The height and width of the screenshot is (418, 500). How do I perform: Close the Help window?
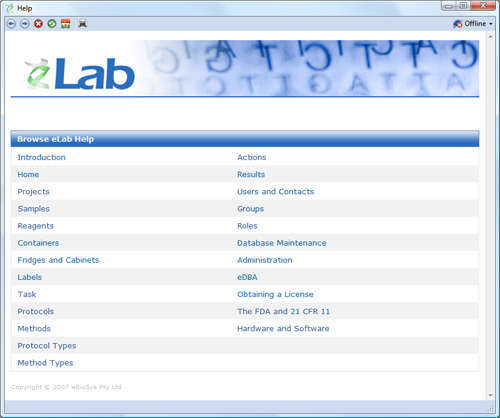pos(483,6)
